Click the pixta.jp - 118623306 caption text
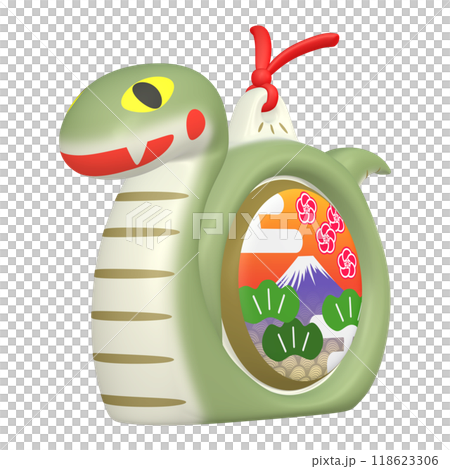The height and width of the screenshot is (469, 450). [x=375, y=460]
